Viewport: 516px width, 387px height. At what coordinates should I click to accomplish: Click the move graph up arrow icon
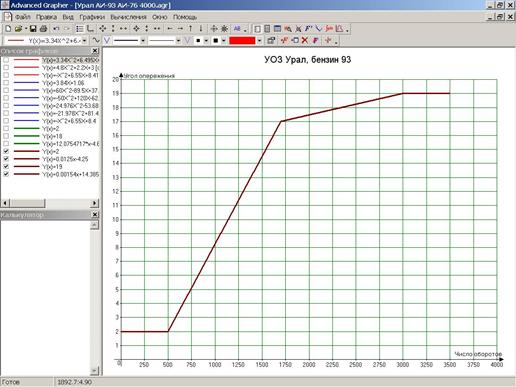coord(190,29)
